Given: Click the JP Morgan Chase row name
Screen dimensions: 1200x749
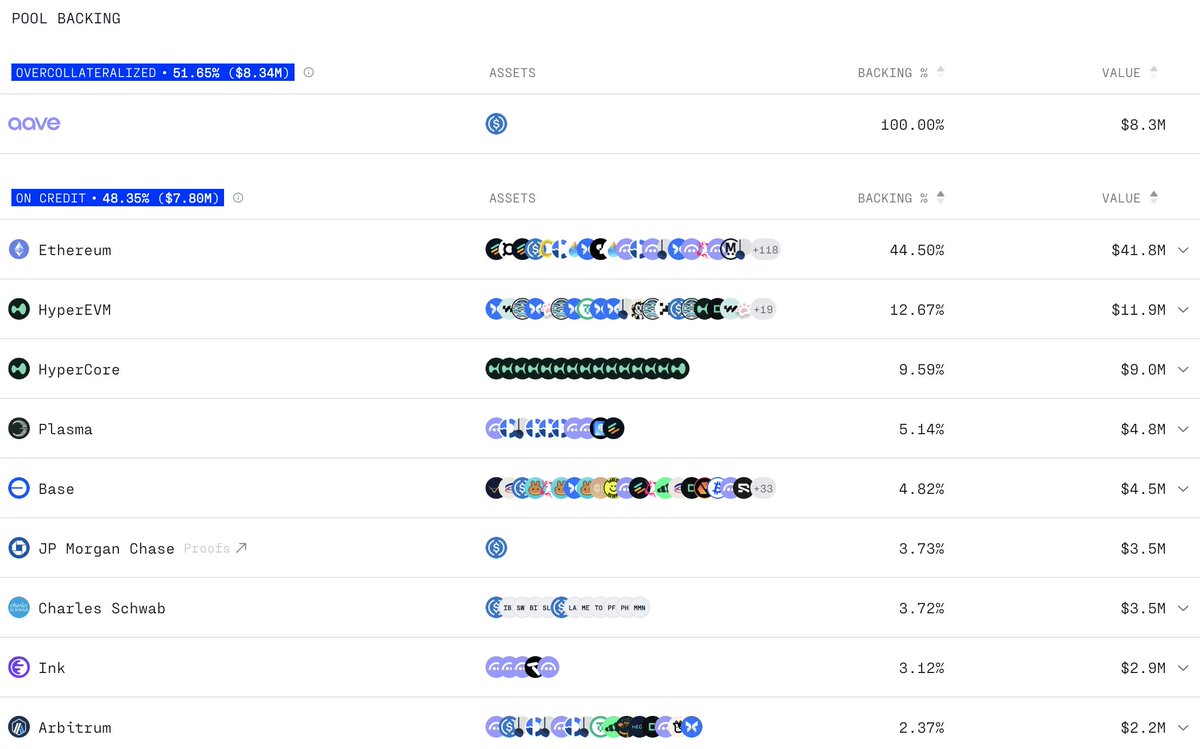Looking at the screenshot, I should [106, 548].
